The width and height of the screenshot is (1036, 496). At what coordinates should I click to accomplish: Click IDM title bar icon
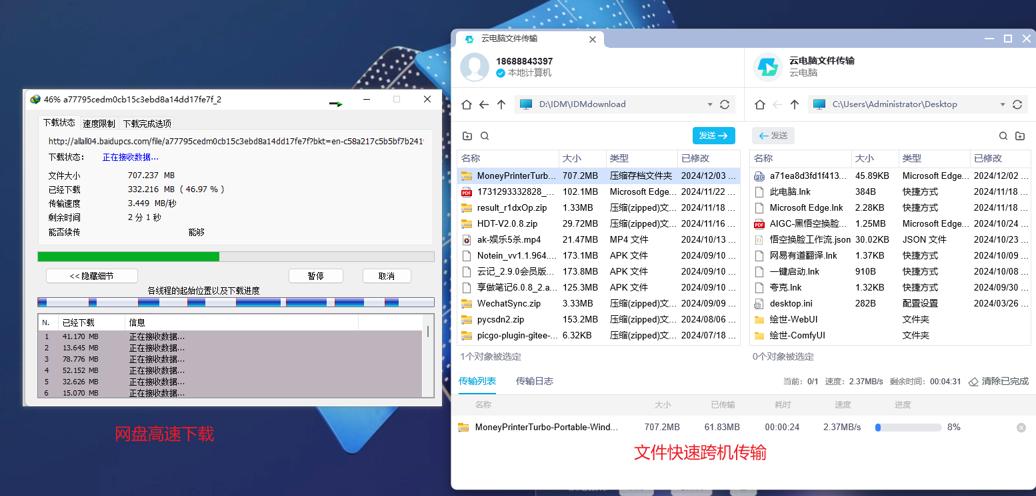tap(35, 100)
